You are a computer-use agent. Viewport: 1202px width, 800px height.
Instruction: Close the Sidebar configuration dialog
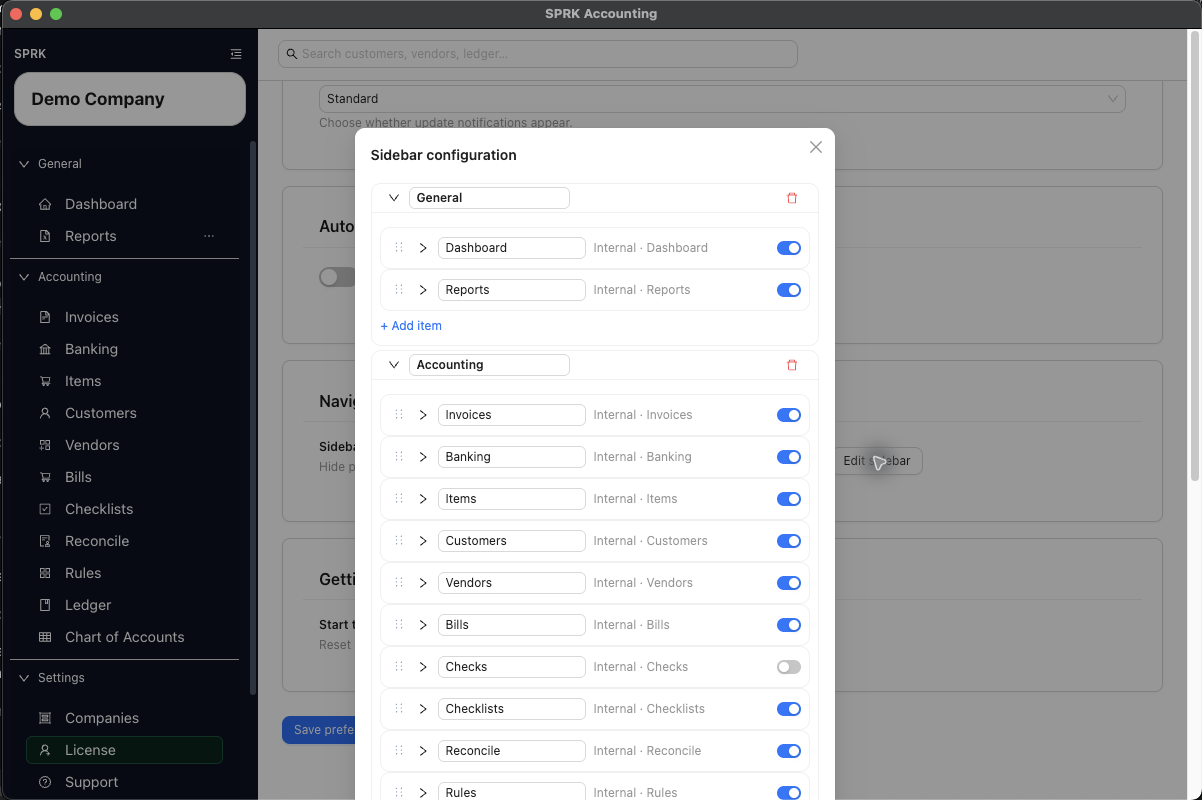[816, 147]
